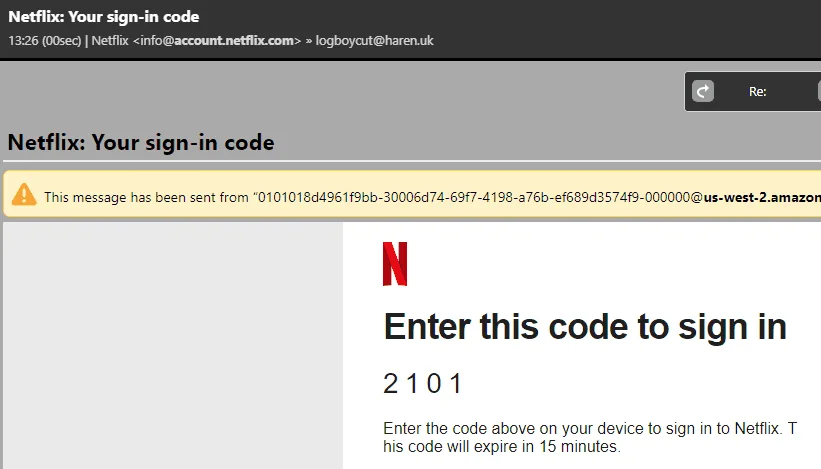Select the sign-in code 2101
Image resolution: width=821 pixels, height=469 pixels.
[423, 383]
